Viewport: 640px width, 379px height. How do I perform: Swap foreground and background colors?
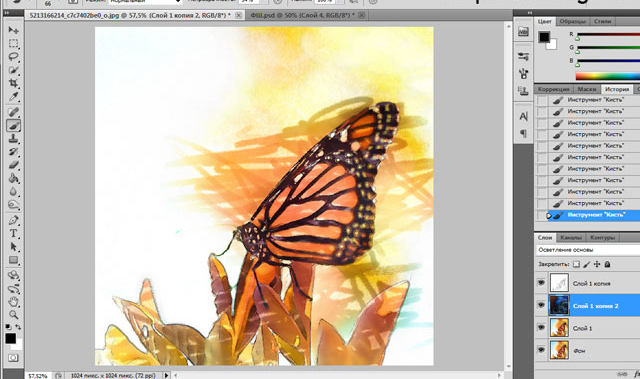point(18,327)
